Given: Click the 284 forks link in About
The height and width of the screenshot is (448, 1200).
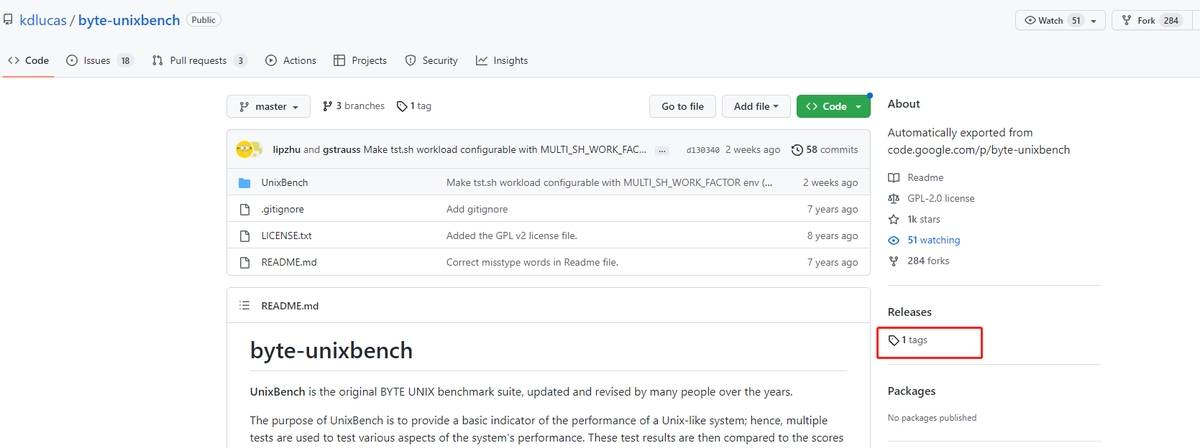Looking at the screenshot, I should tap(919, 261).
